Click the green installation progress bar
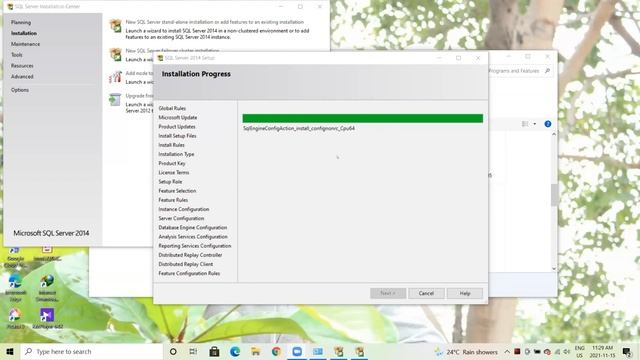 coord(362,118)
